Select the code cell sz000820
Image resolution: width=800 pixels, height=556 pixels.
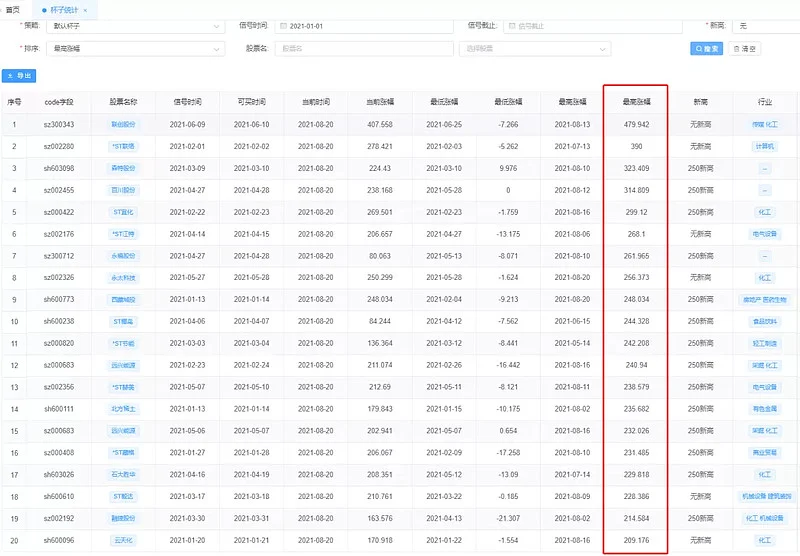tap(59, 343)
